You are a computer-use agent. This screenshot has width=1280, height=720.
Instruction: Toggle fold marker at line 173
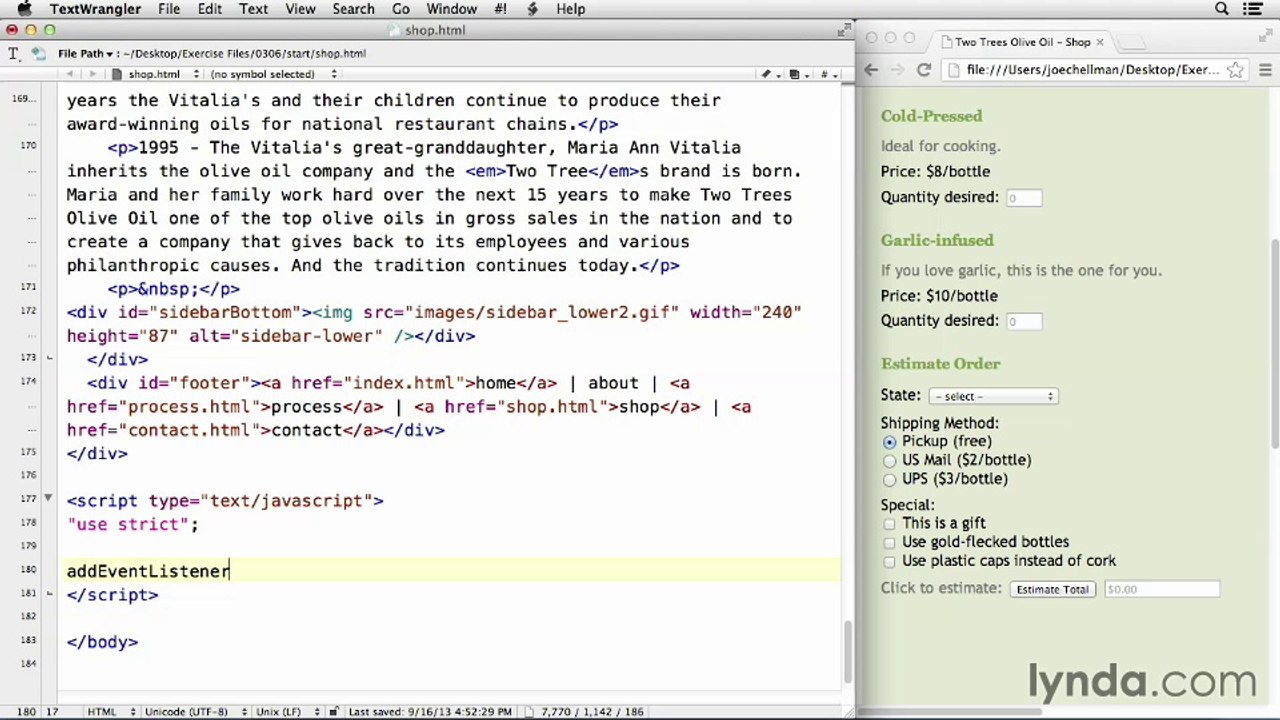click(x=48, y=357)
